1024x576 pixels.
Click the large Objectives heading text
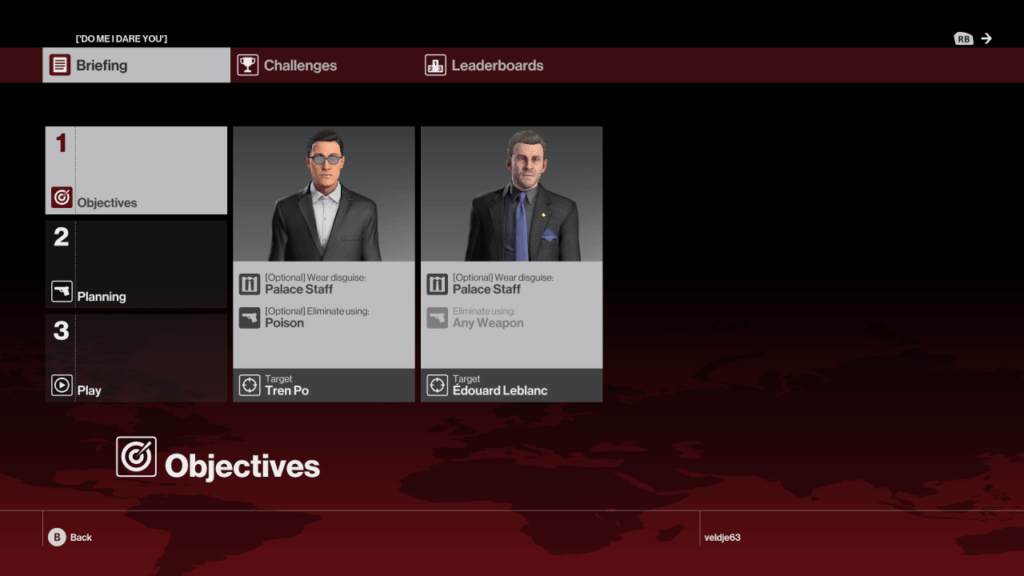(x=242, y=466)
